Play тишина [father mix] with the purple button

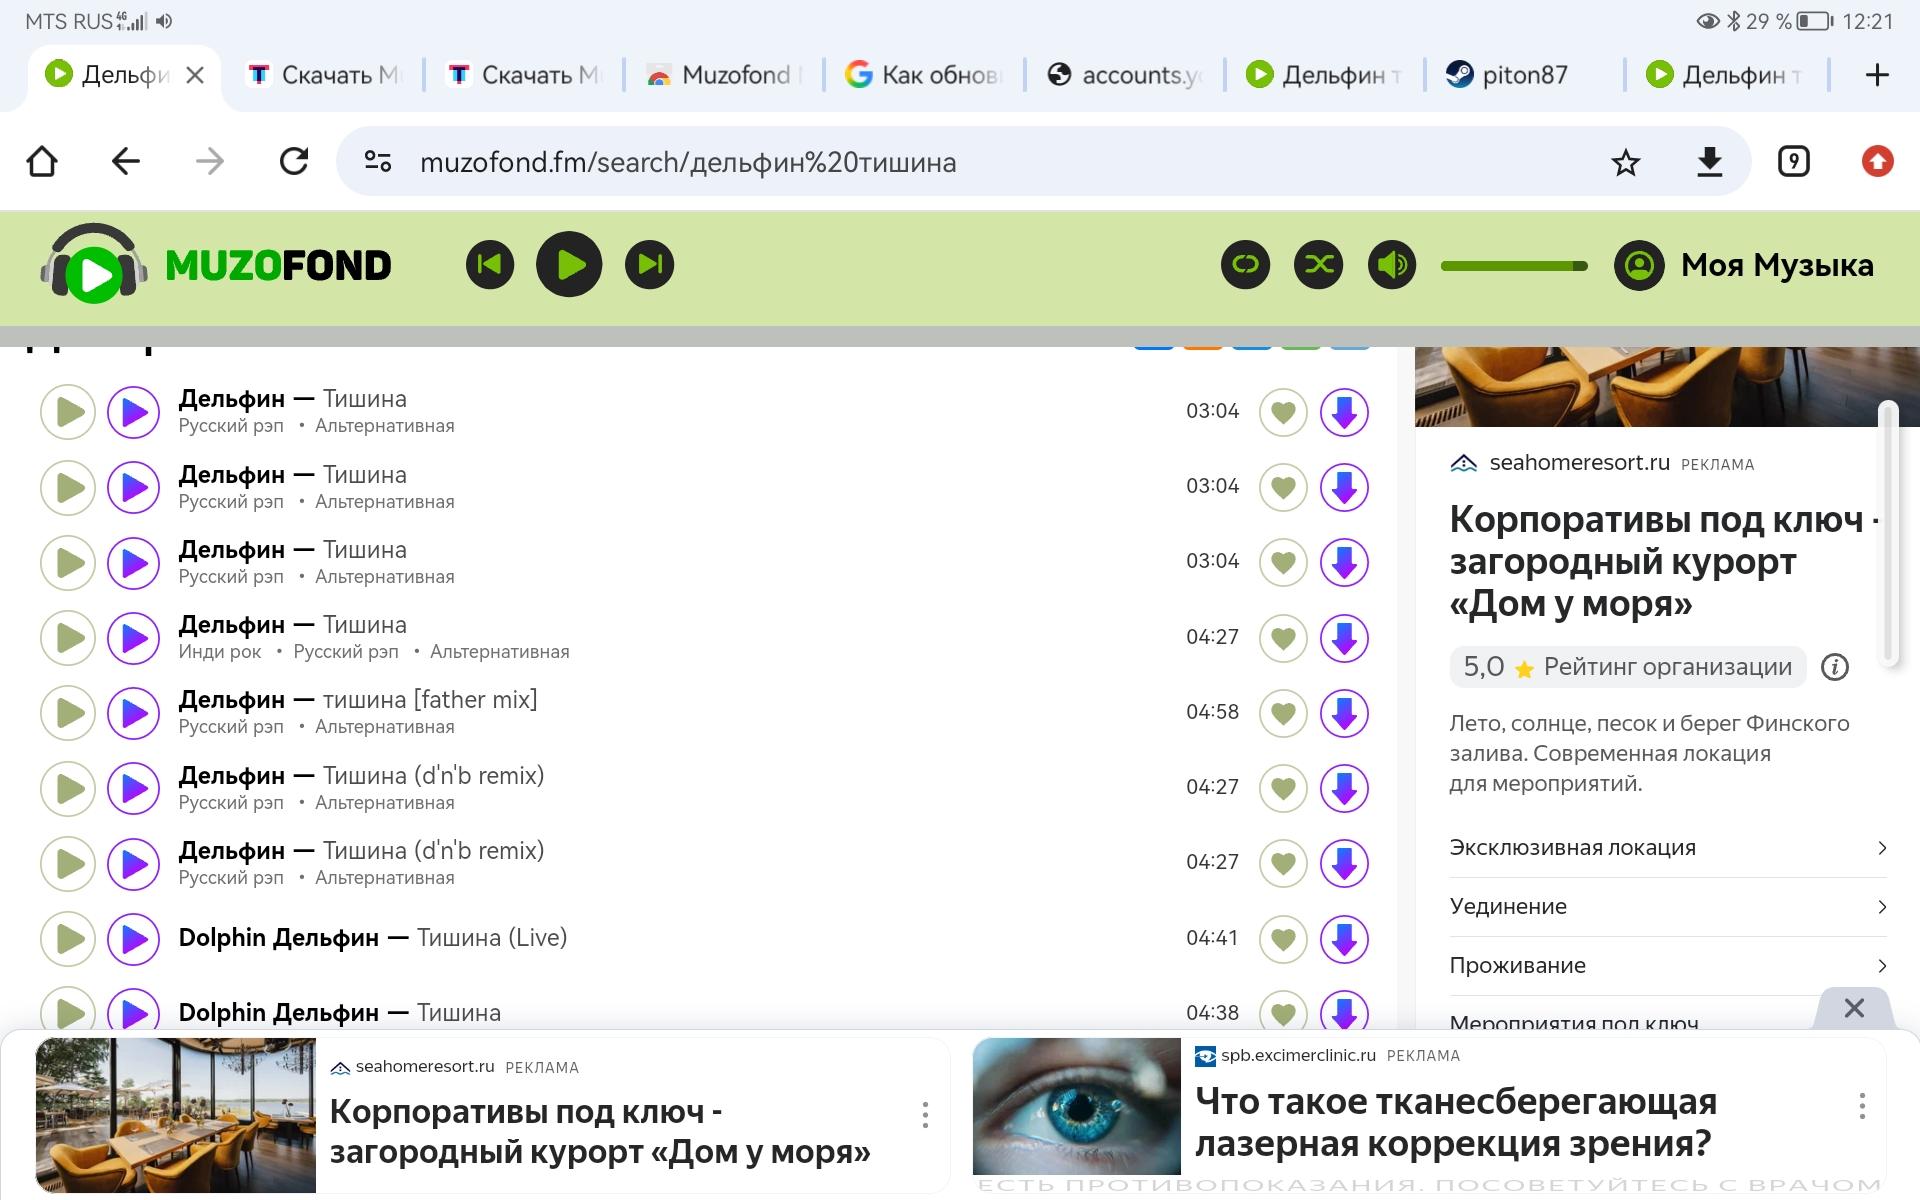tap(134, 713)
